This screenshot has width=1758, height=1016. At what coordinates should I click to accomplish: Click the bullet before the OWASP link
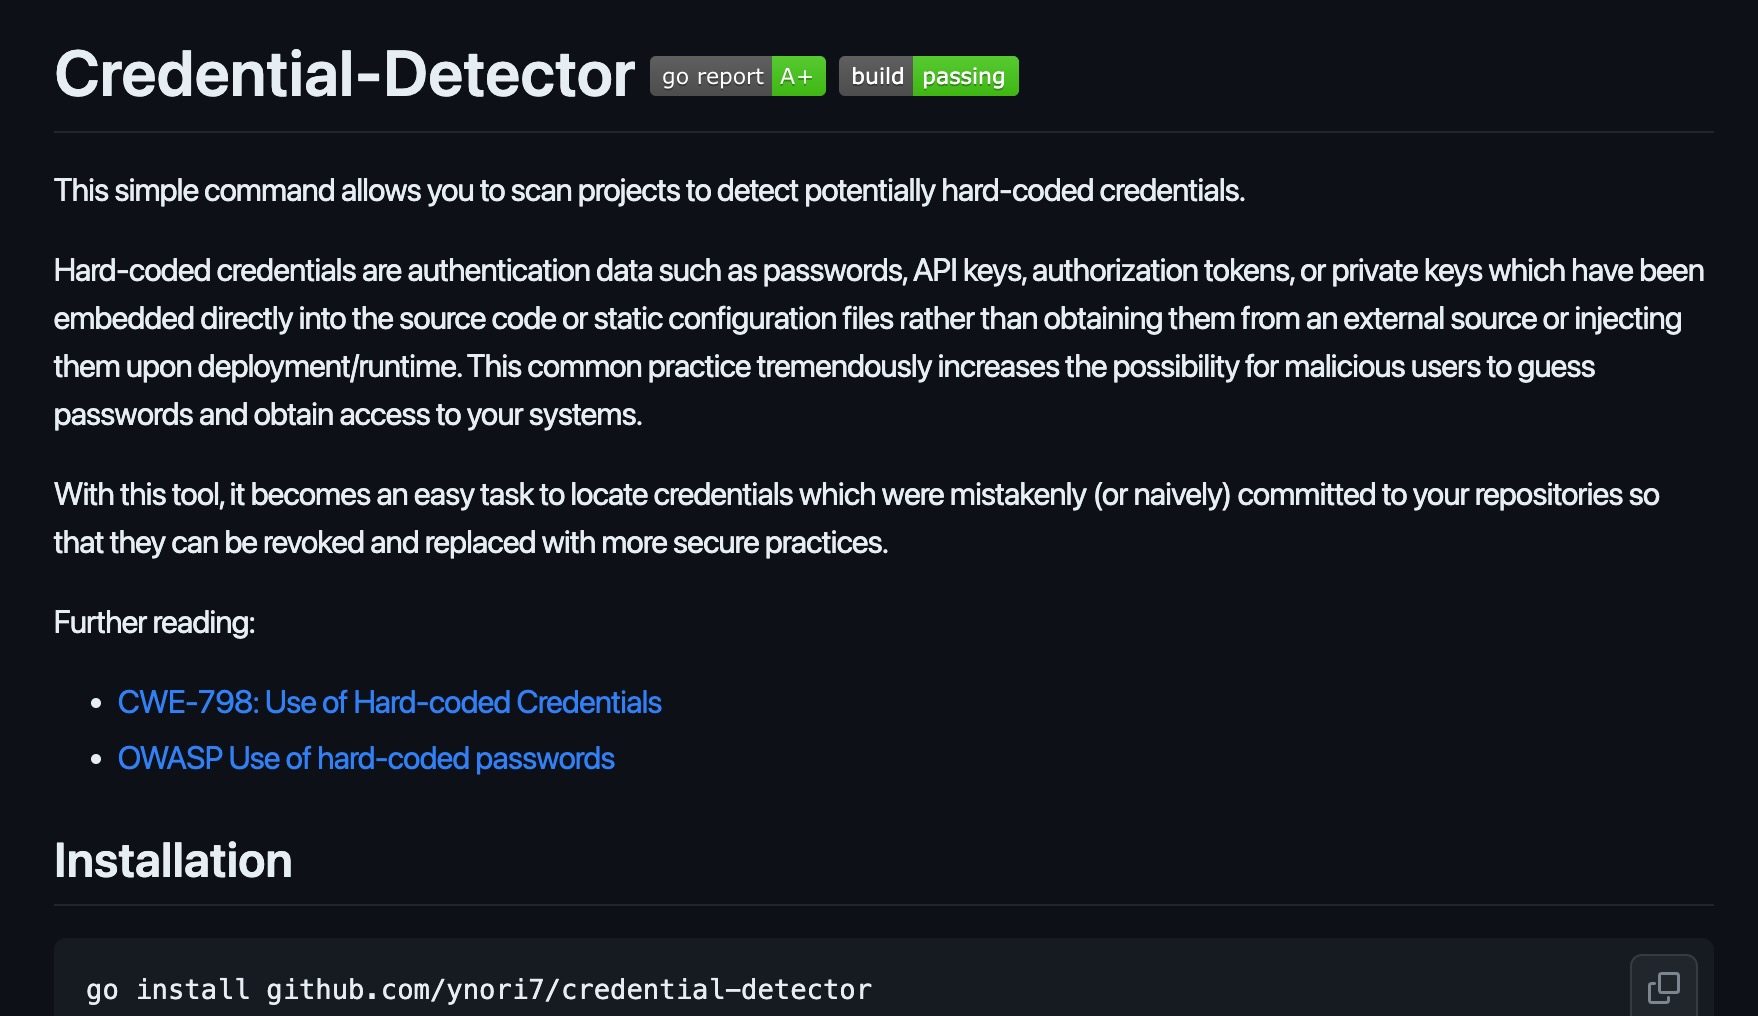click(x=96, y=759)
